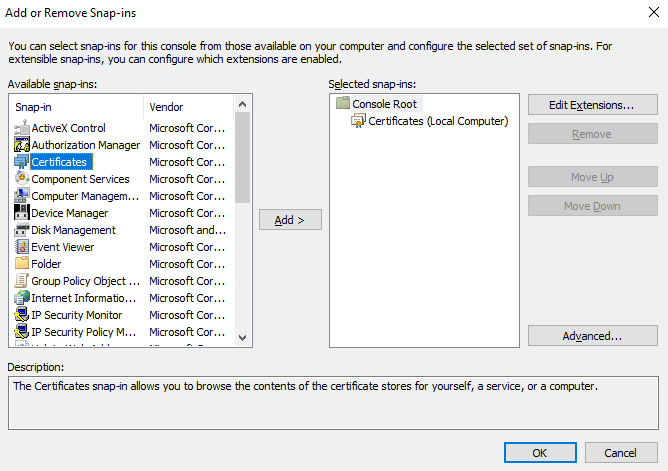
Task: Choose the Device Manager icon
Action: (23, 213)
